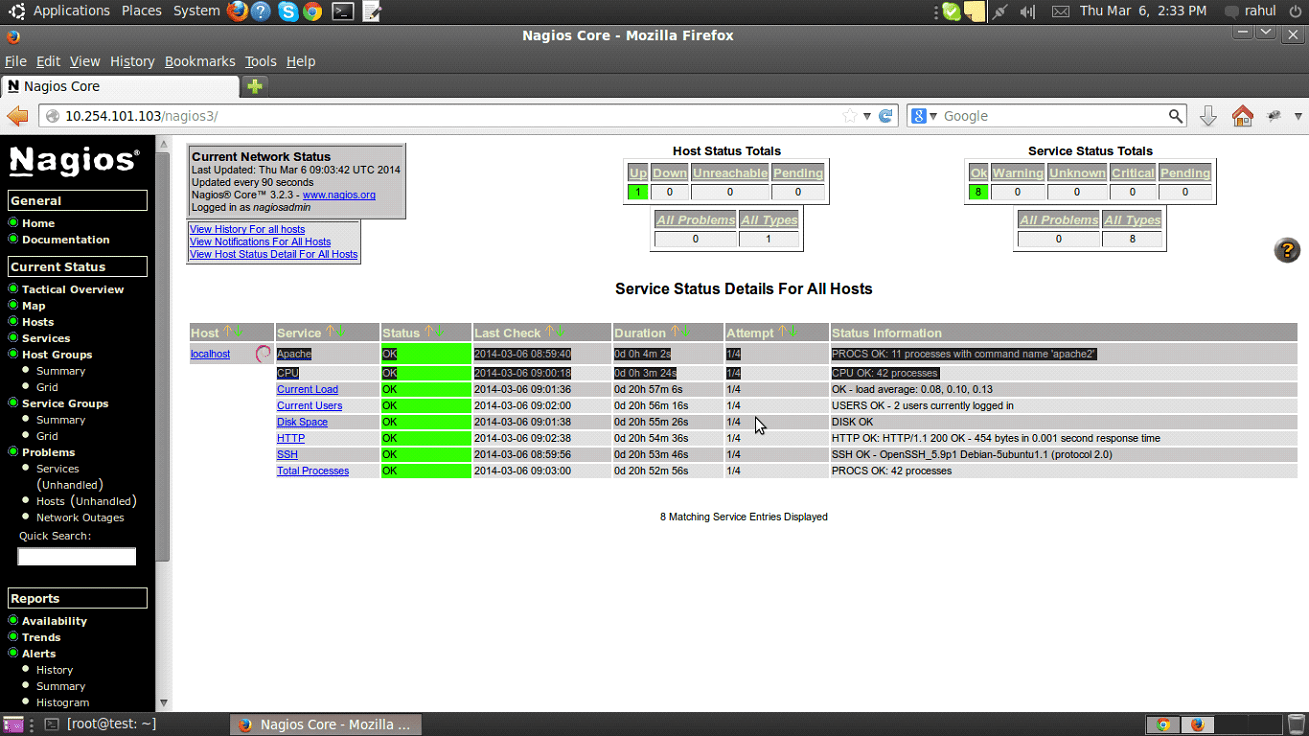This screenshot has height=736, width=1309.
Task: Open the Places menu
Action: click(141, 11)
